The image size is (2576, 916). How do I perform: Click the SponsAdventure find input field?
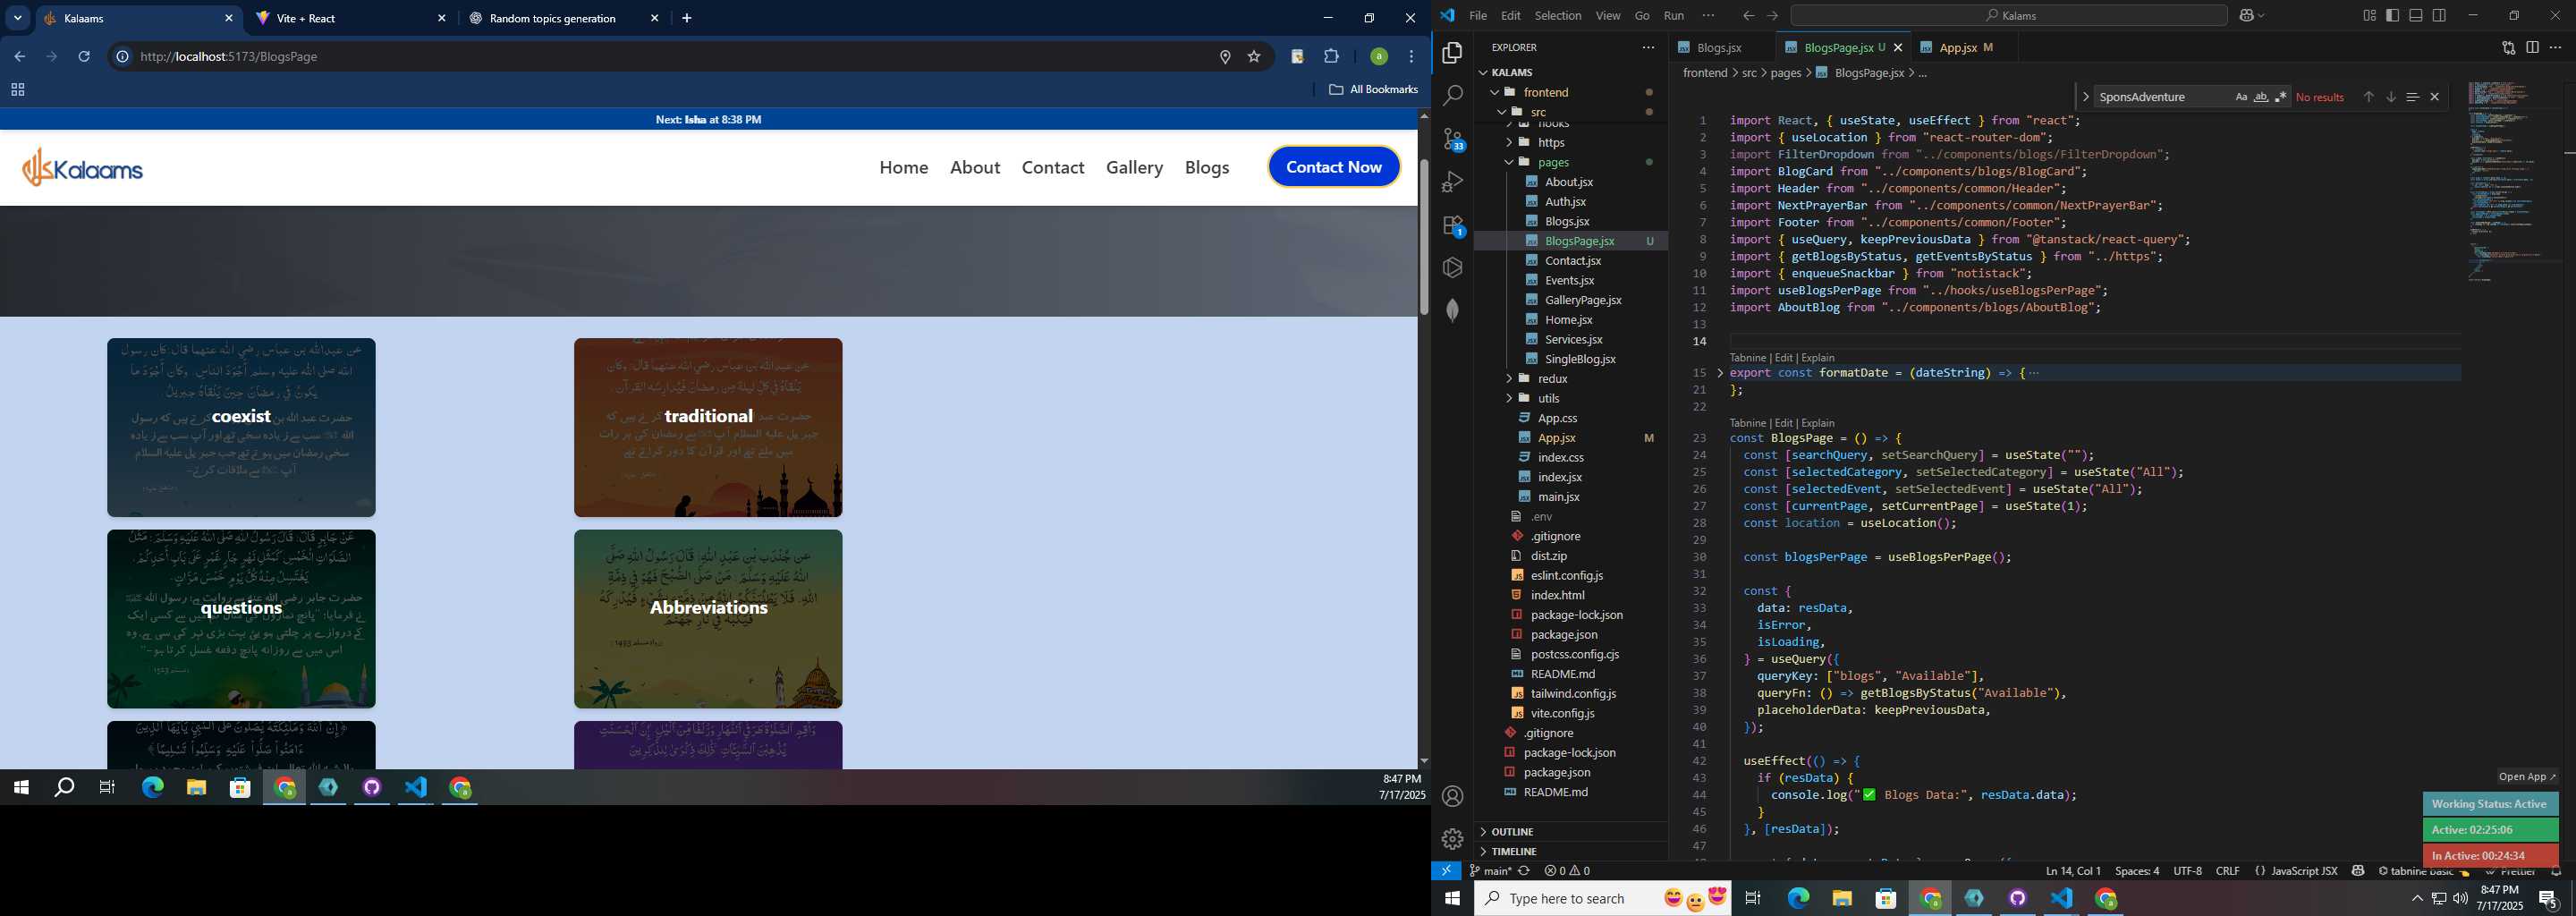pos(2162,97)
